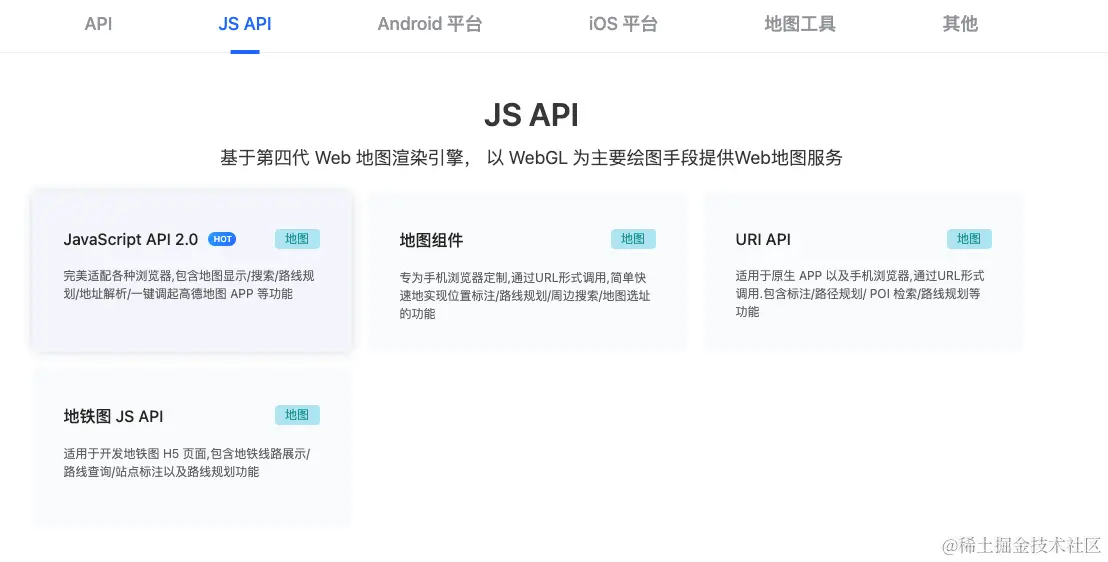Click the HOT badge beside JavaScript API 2.0

click(222, 239)
